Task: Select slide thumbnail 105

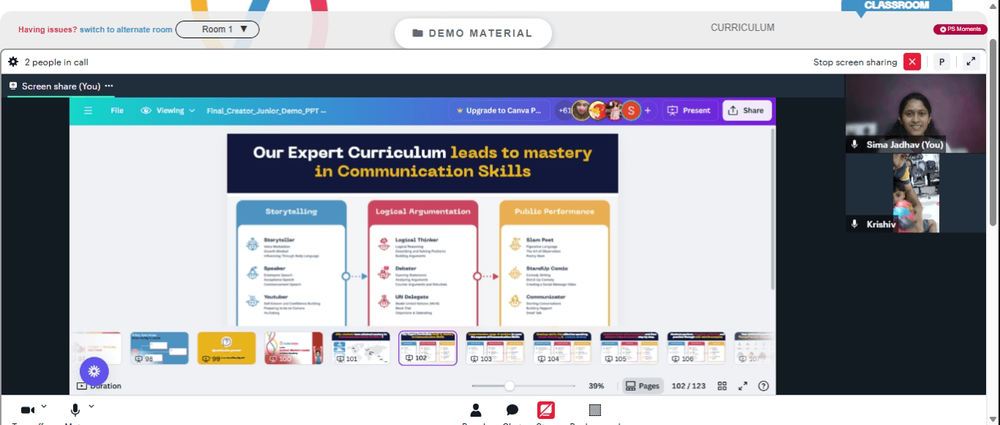Action: 629,348
